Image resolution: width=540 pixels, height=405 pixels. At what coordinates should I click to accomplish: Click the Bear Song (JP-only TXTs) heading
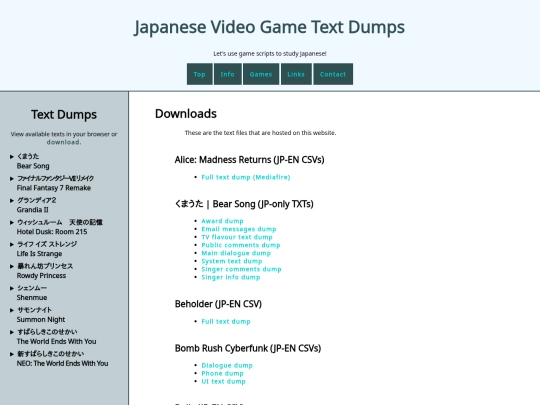click(x=244, y=204)
